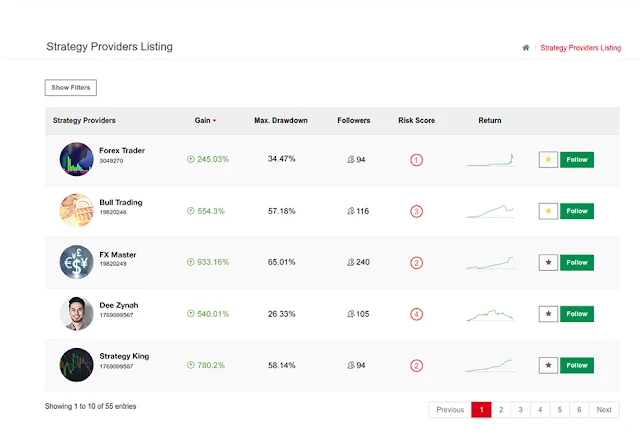The height and width of the screenshot is (445, 640).
Task: Open FX Master's avatar image
Action: tap(76, 262)
